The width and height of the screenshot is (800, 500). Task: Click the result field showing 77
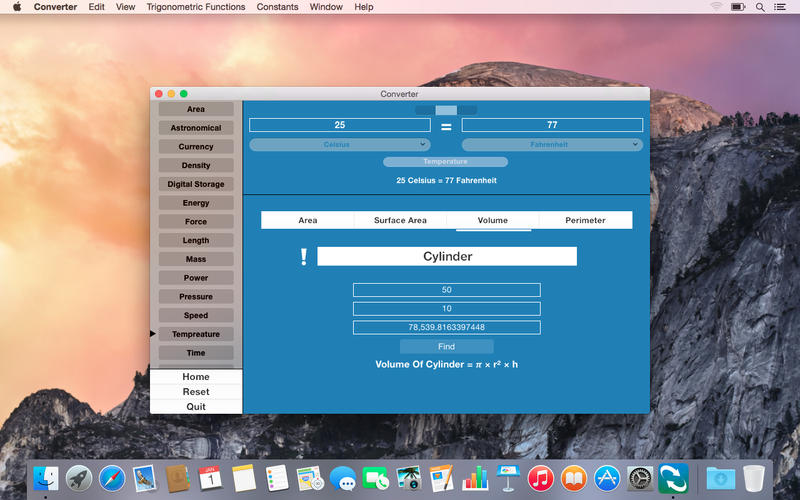coord(552,125)
